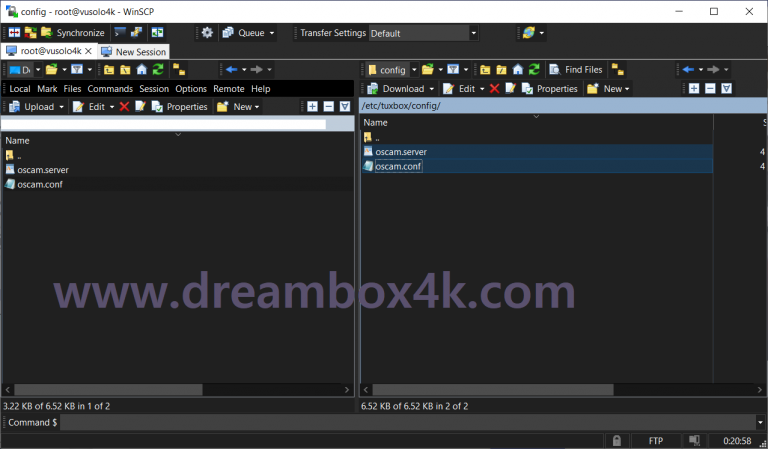Click local Unselect Files minus icon
This screenshot has width=768, height=449.
(329, 107)
